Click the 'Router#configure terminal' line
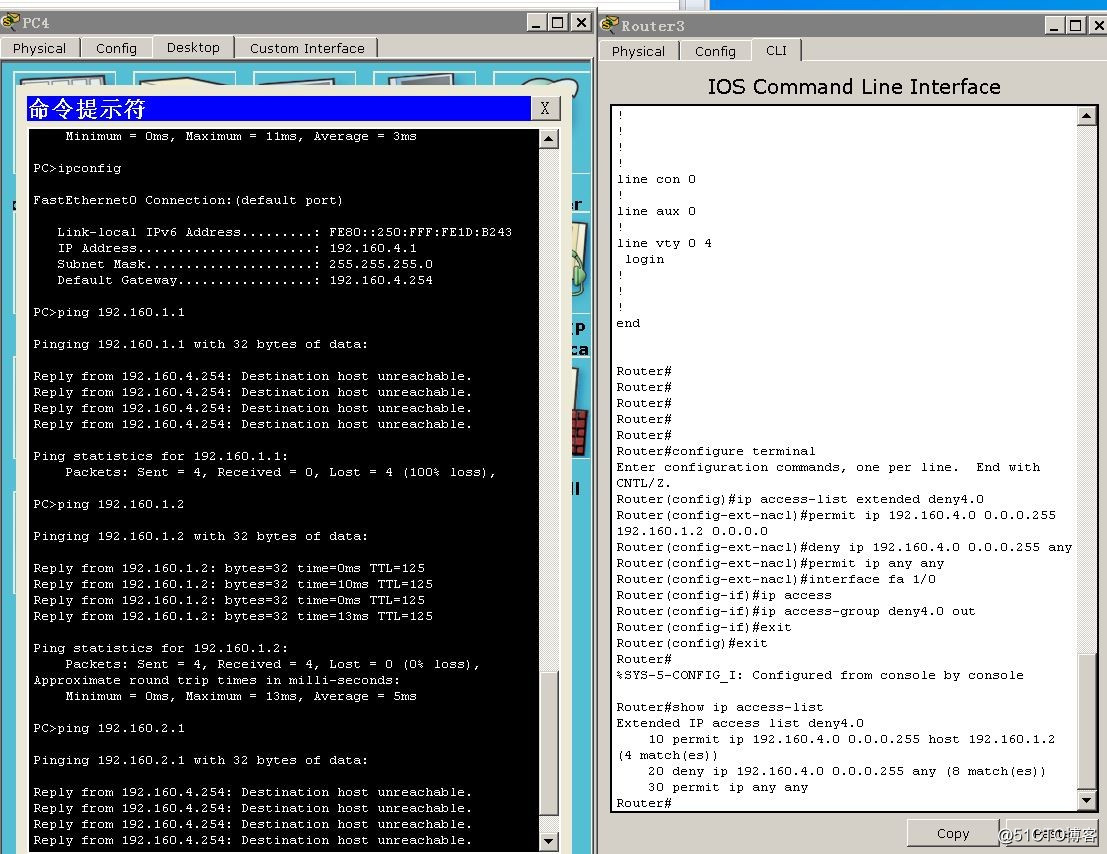1107x854 pixels. point(716,451)
